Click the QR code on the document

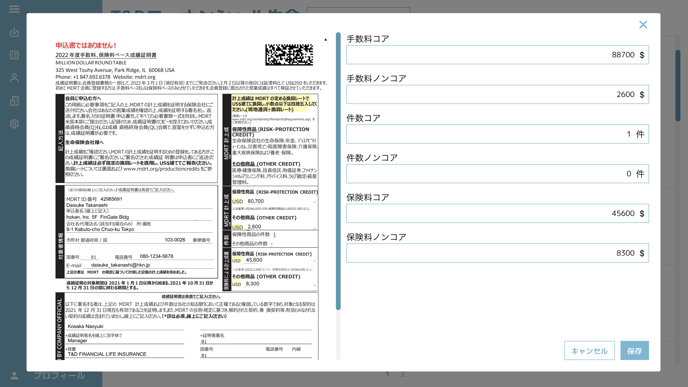click(289, 54)
